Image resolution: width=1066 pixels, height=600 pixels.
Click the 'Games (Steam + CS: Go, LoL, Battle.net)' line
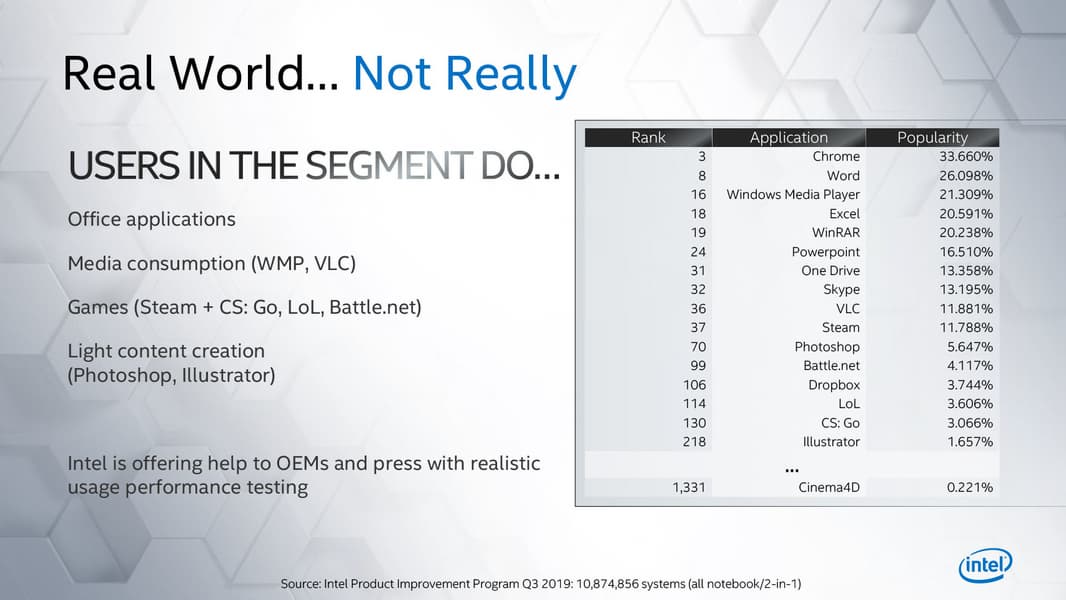244,307
